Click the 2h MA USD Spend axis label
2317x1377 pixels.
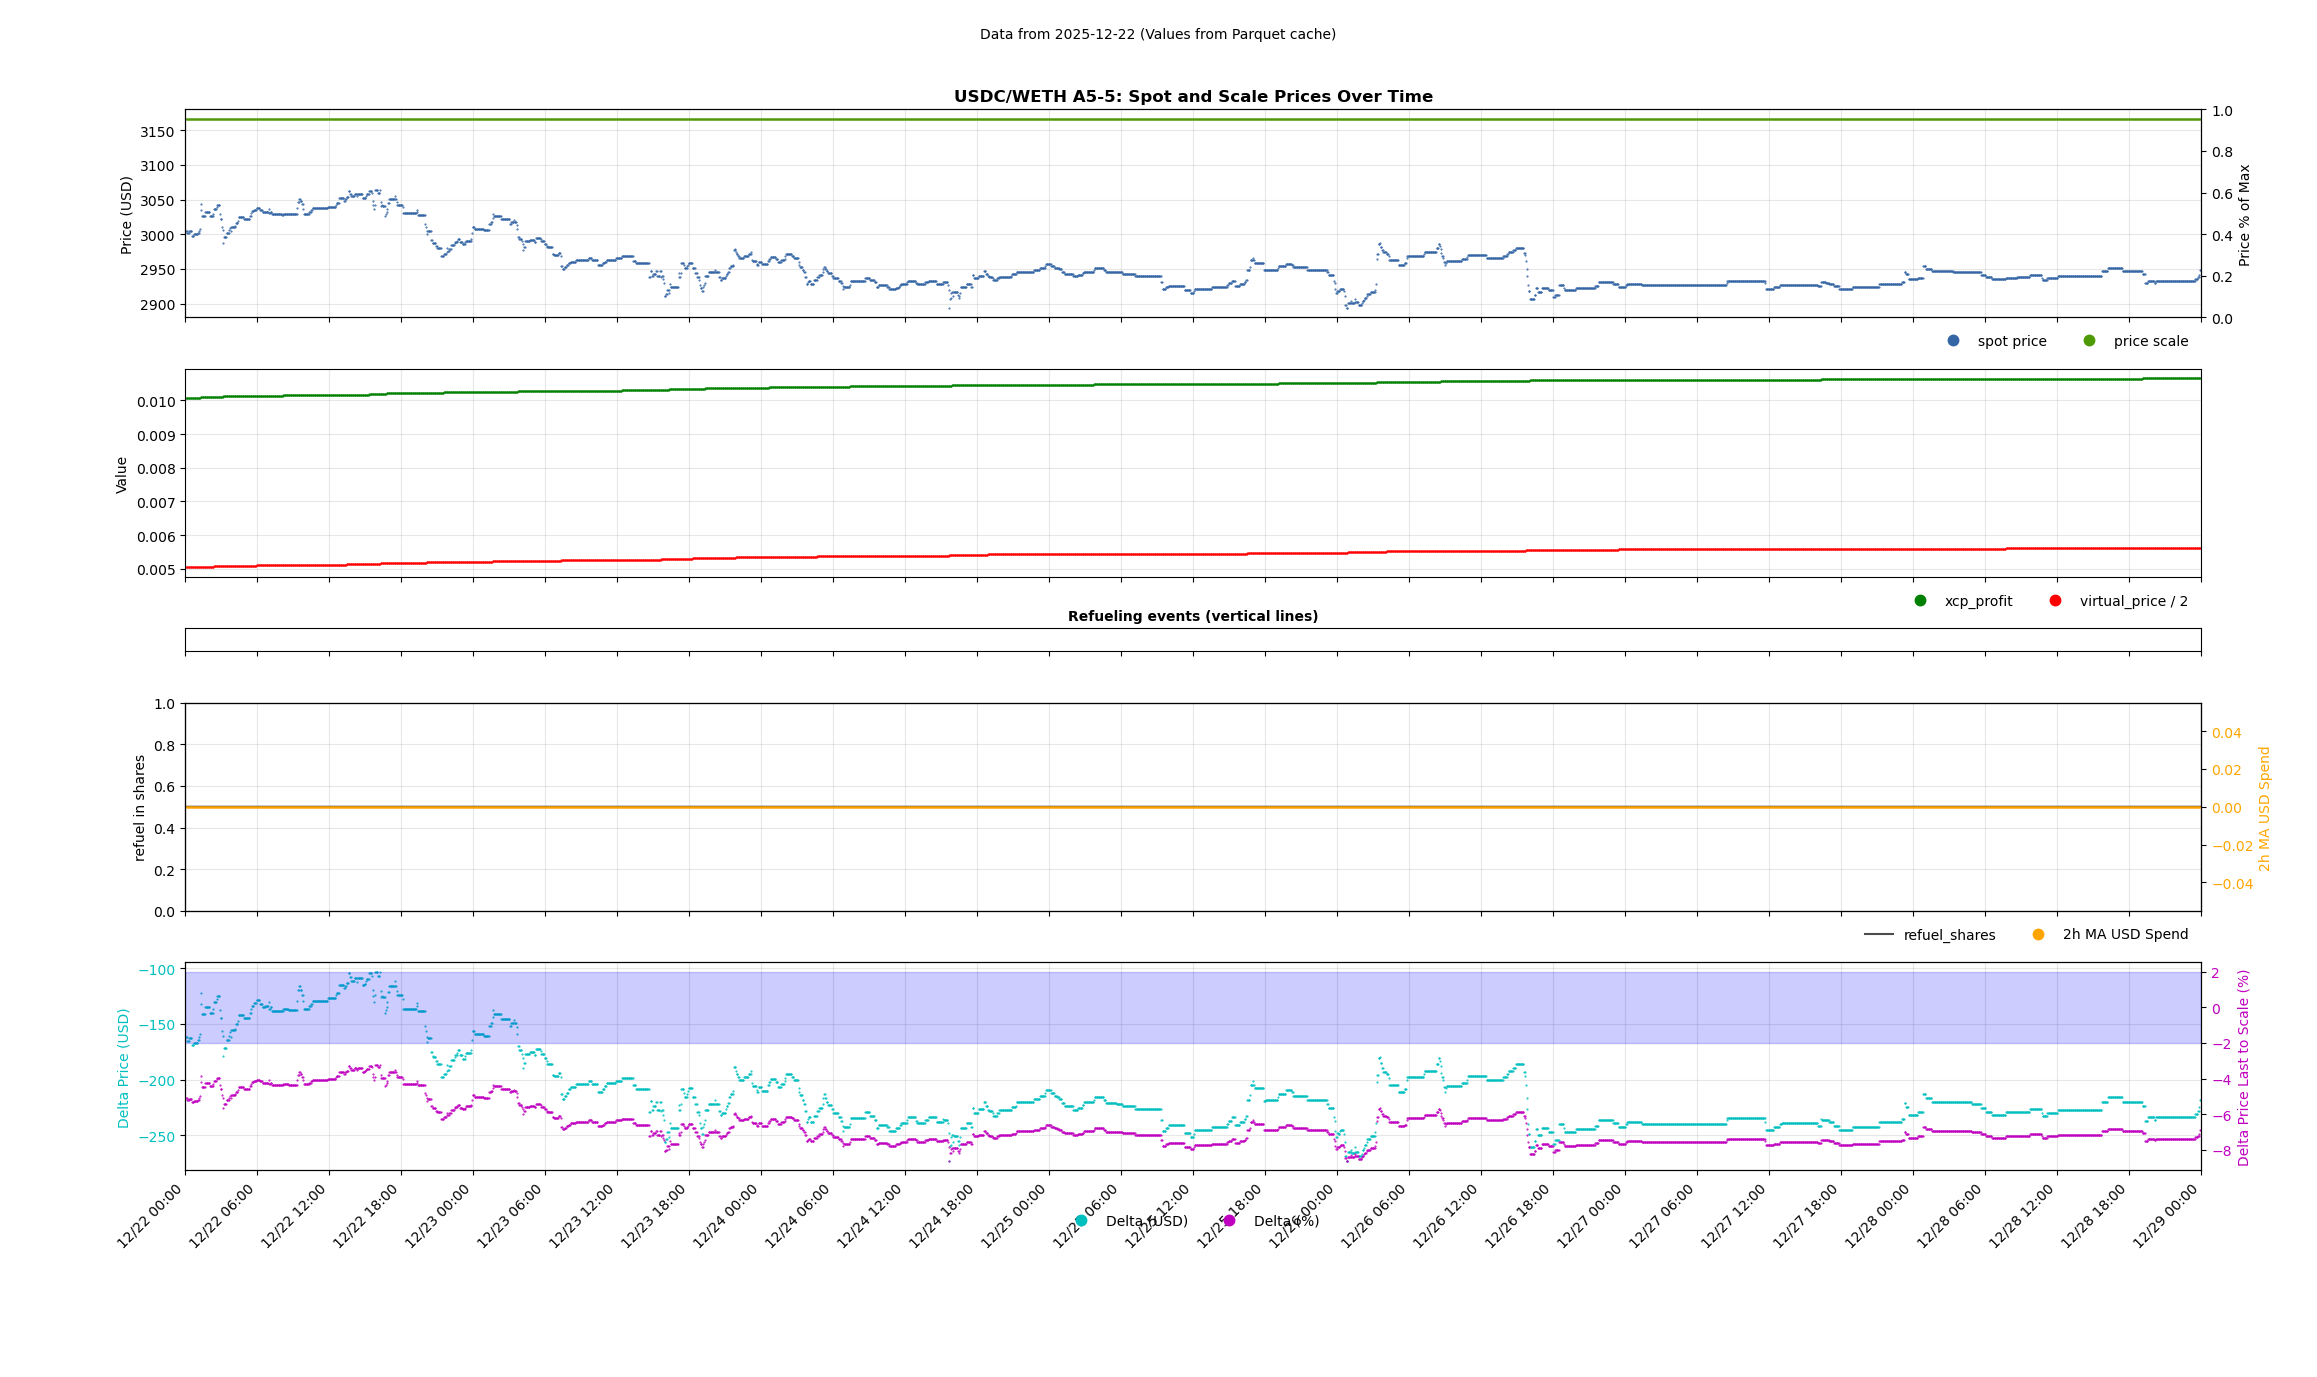2265,808
